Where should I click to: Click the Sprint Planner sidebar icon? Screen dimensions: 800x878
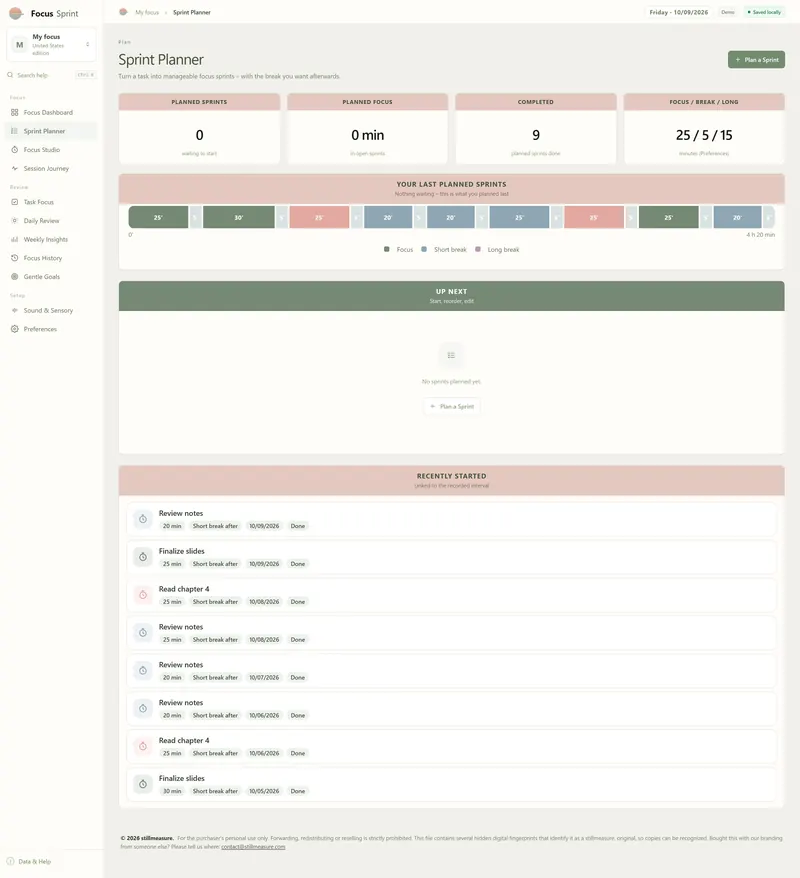pyautogui.click(x=15, y=131)
